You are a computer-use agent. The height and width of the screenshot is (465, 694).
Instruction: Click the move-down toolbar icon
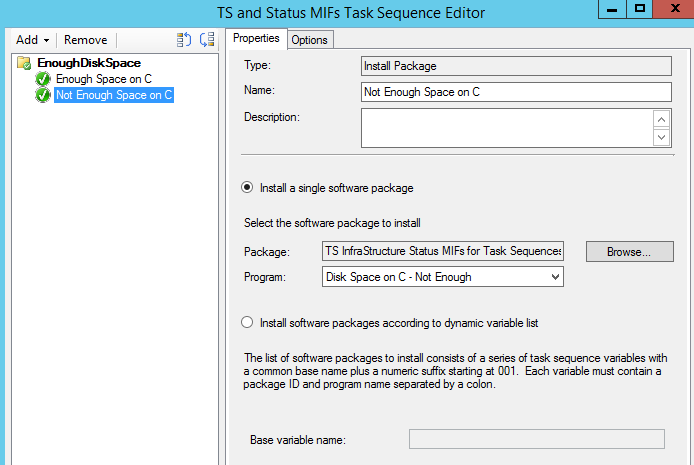pyautogui.click(x=207, y=40)
